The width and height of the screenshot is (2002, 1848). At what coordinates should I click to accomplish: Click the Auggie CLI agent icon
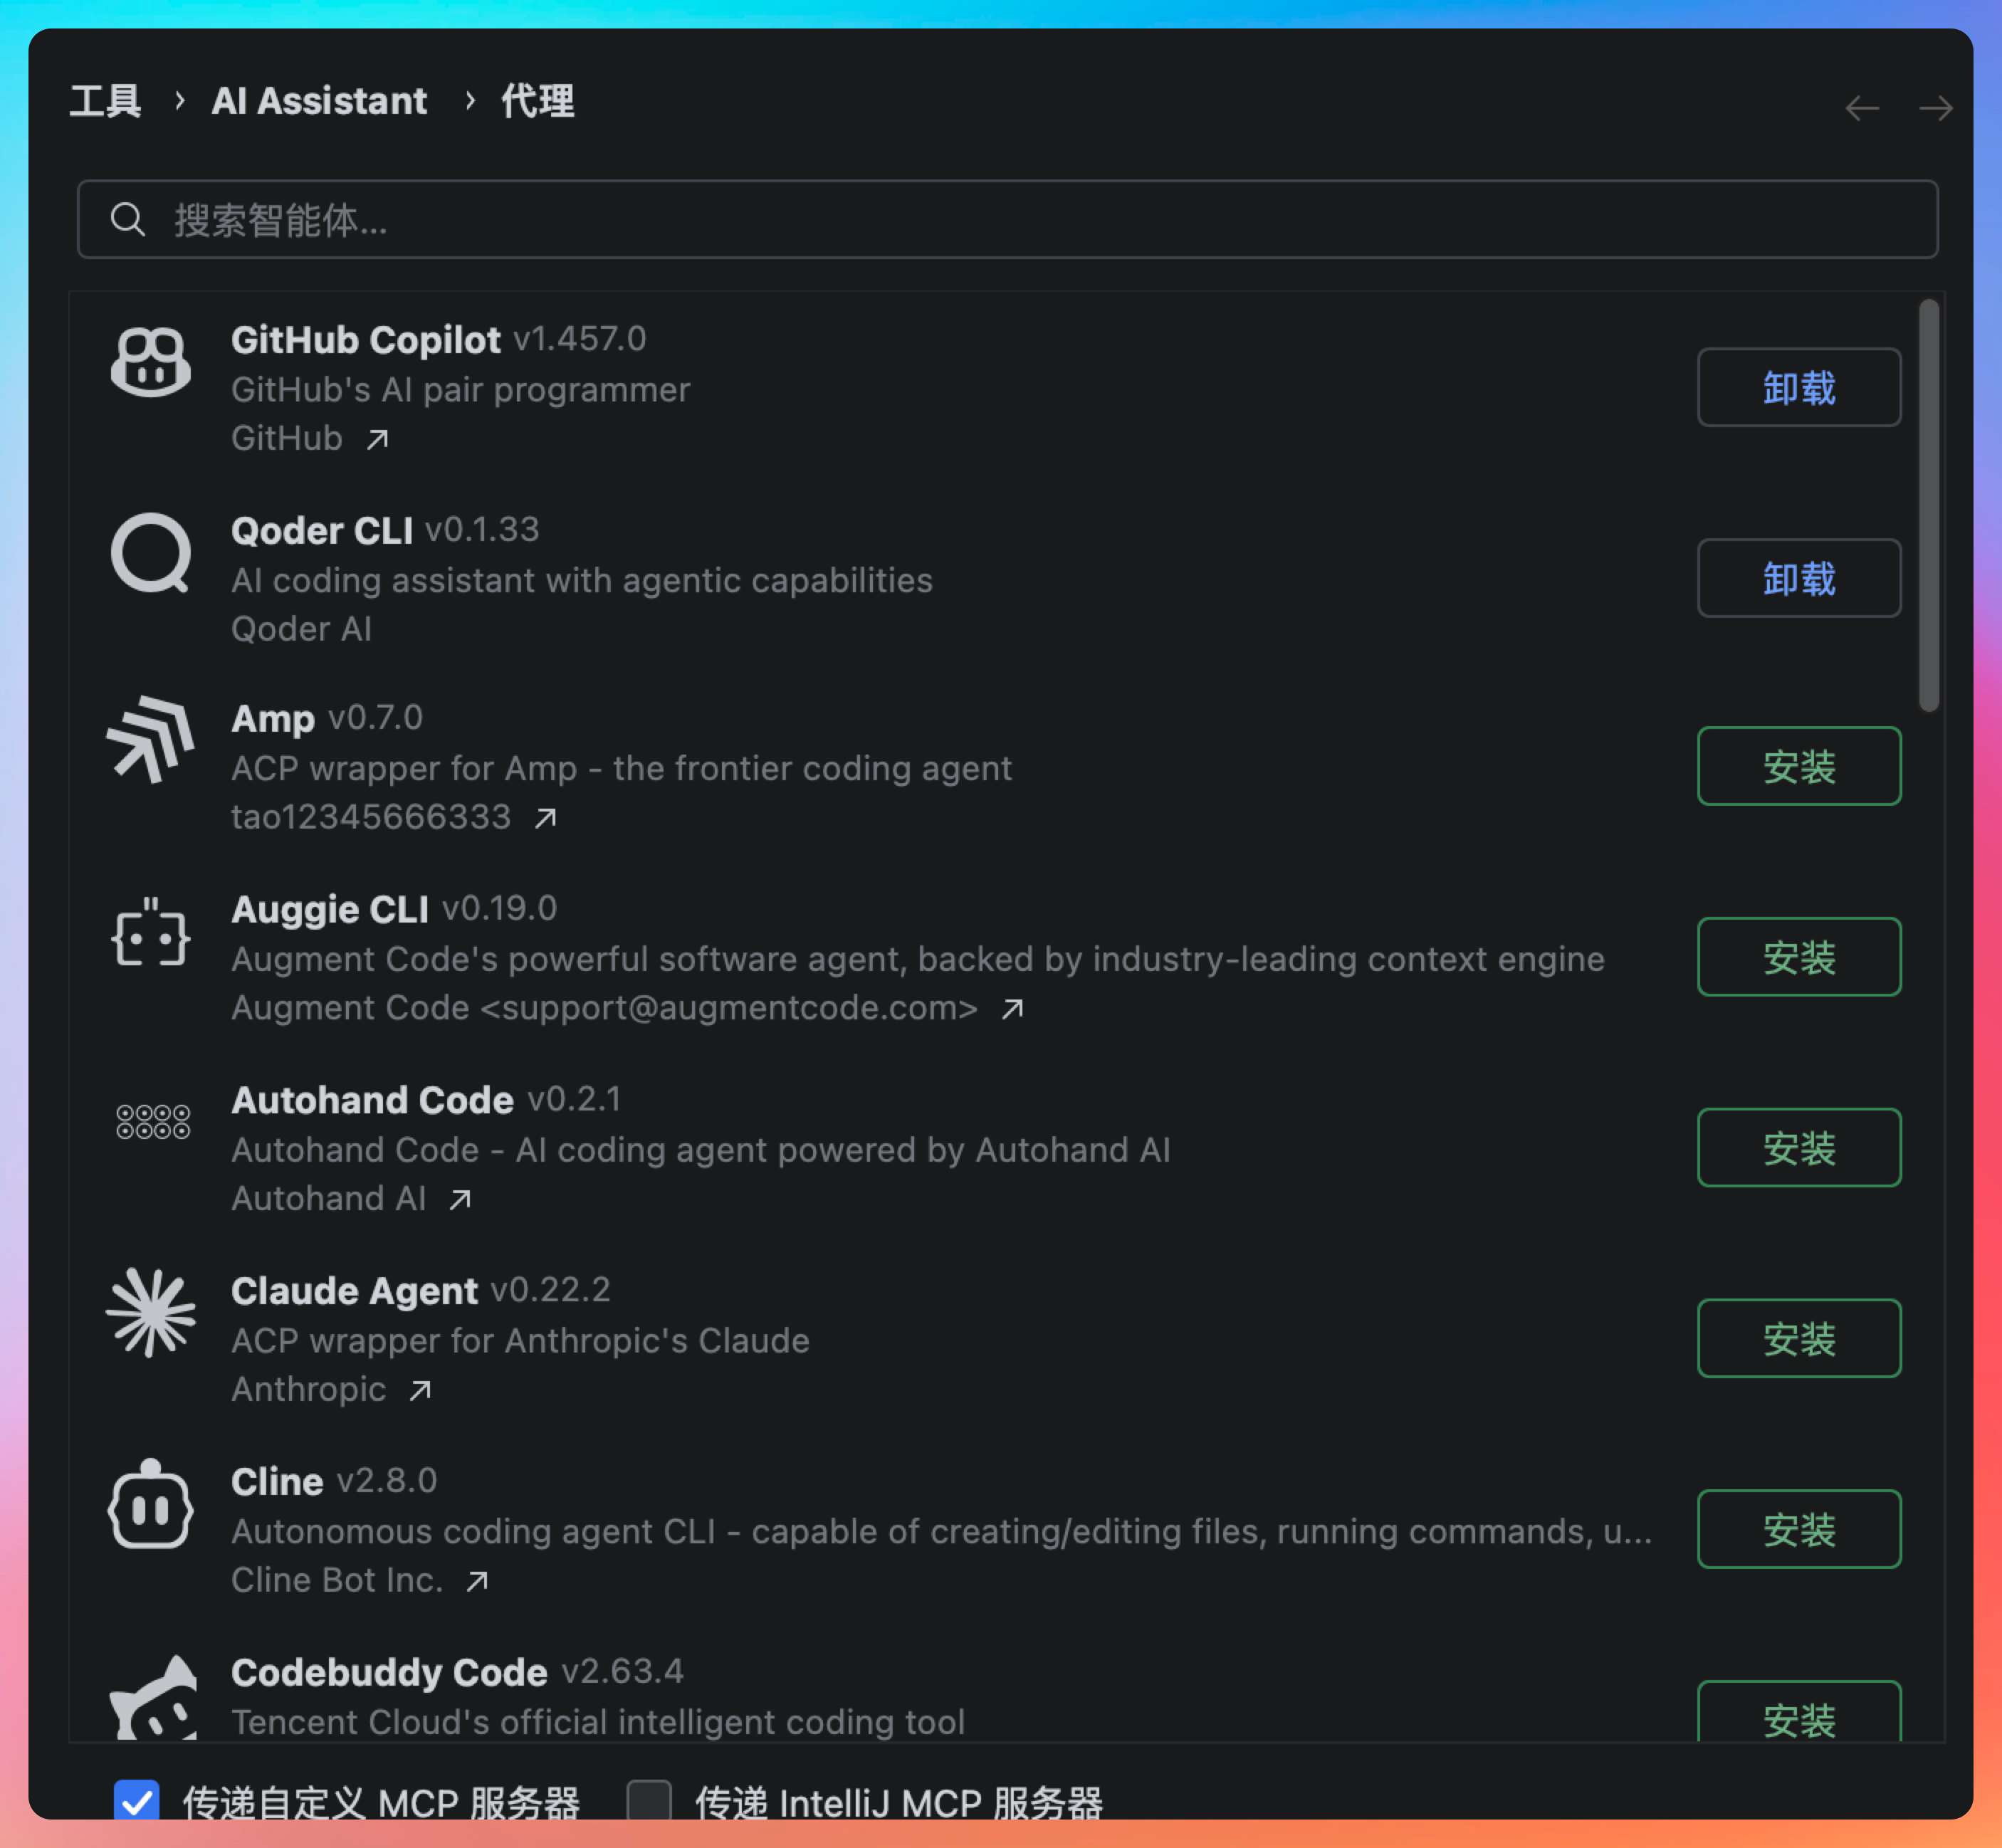coord(150,933)
